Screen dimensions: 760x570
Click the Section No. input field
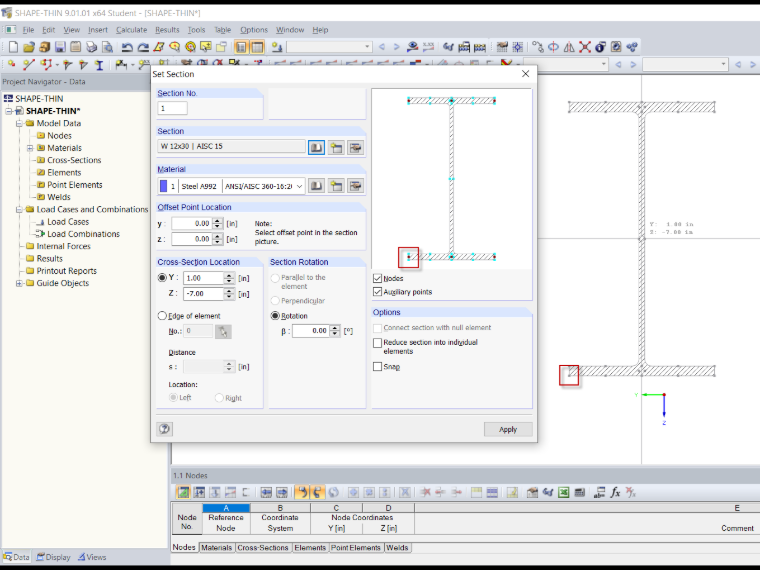click(172, 108)
